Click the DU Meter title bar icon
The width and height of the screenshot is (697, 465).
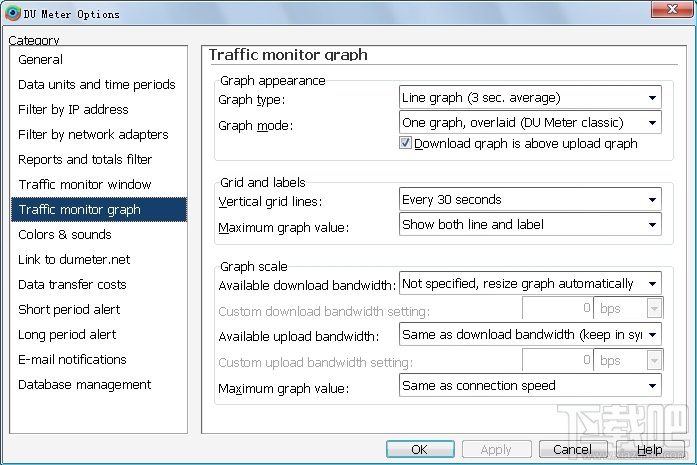pos(12,14)
